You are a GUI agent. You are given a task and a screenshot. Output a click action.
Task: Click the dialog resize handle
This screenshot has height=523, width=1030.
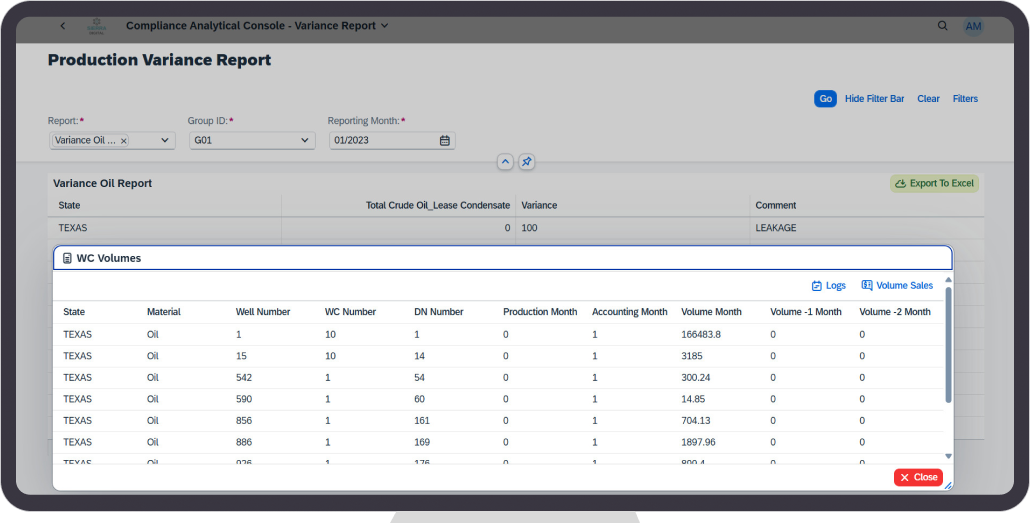pyautogui.click(x=948, y=486)
